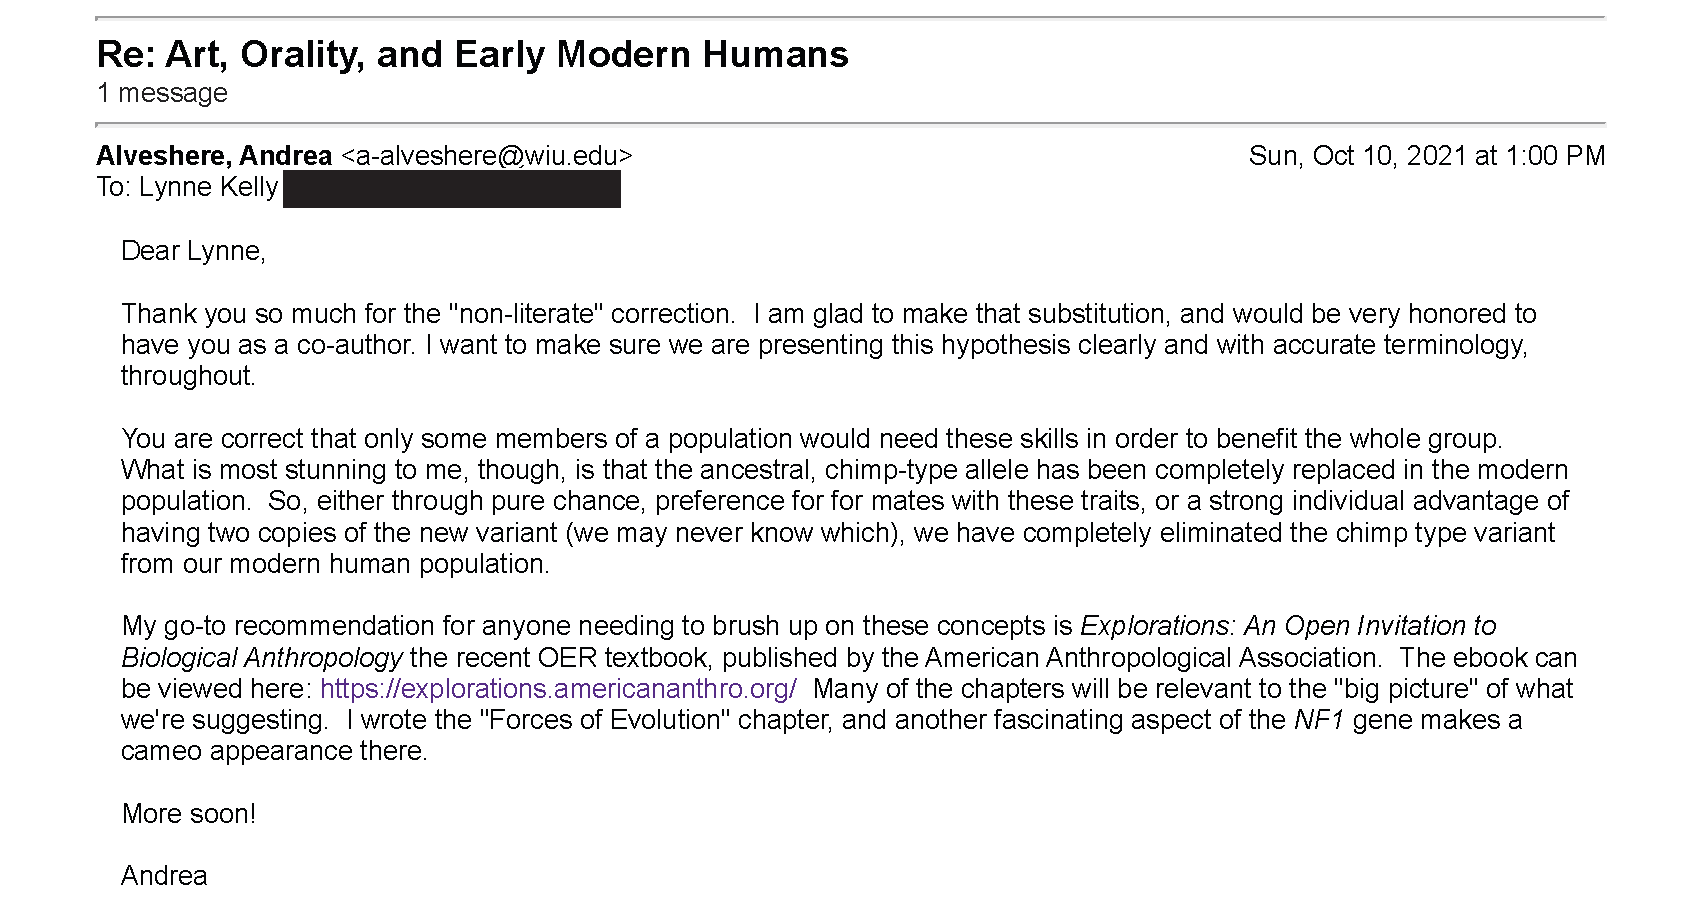The width and height of the screenshot is (1700, 908).
Task: Click the '1 message' count label
Action: 162,93
